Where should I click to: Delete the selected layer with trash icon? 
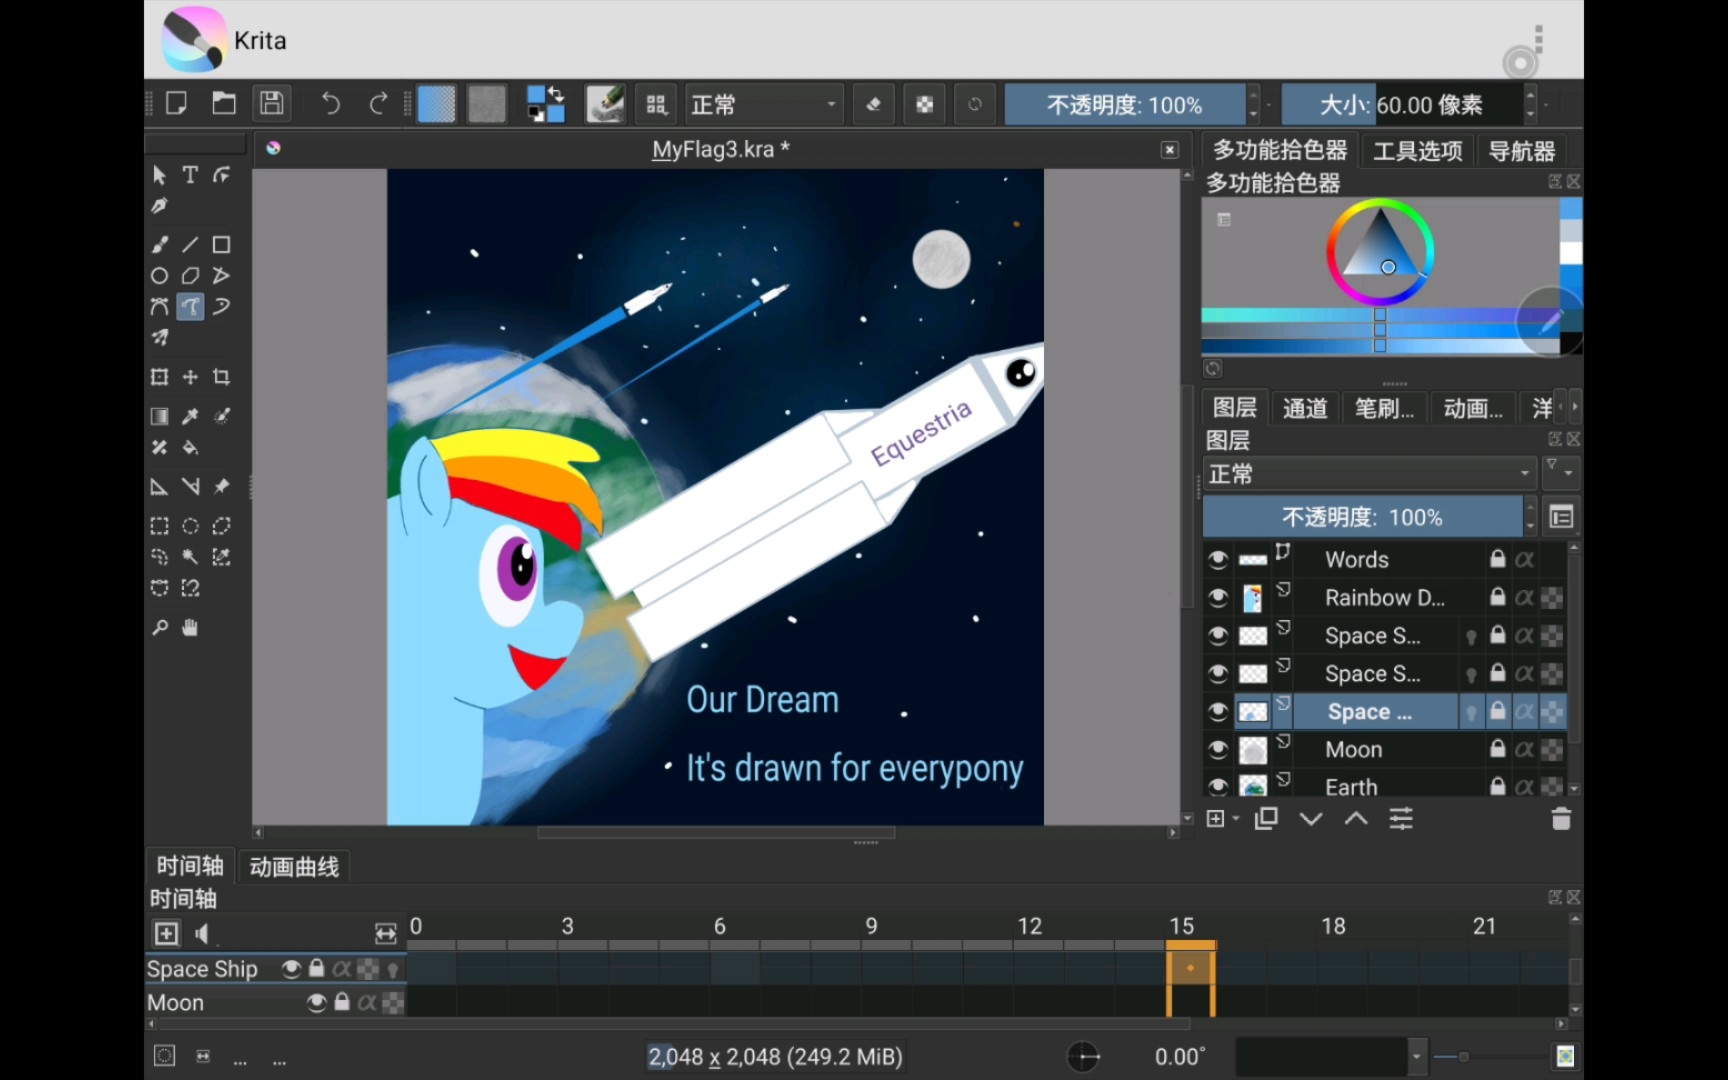tap(1561, 819)
